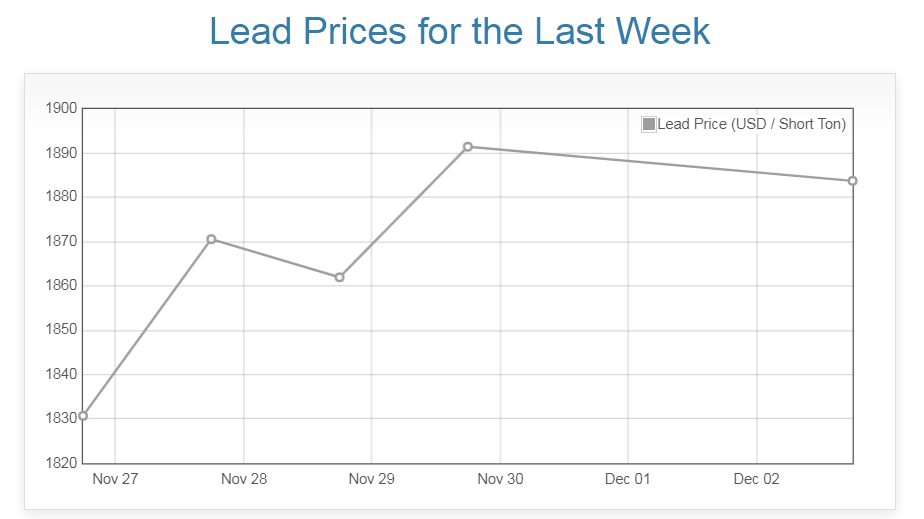The image size is (924, 519).
Task: Select the Nov 29 axis label
Action: pos(372,479)
